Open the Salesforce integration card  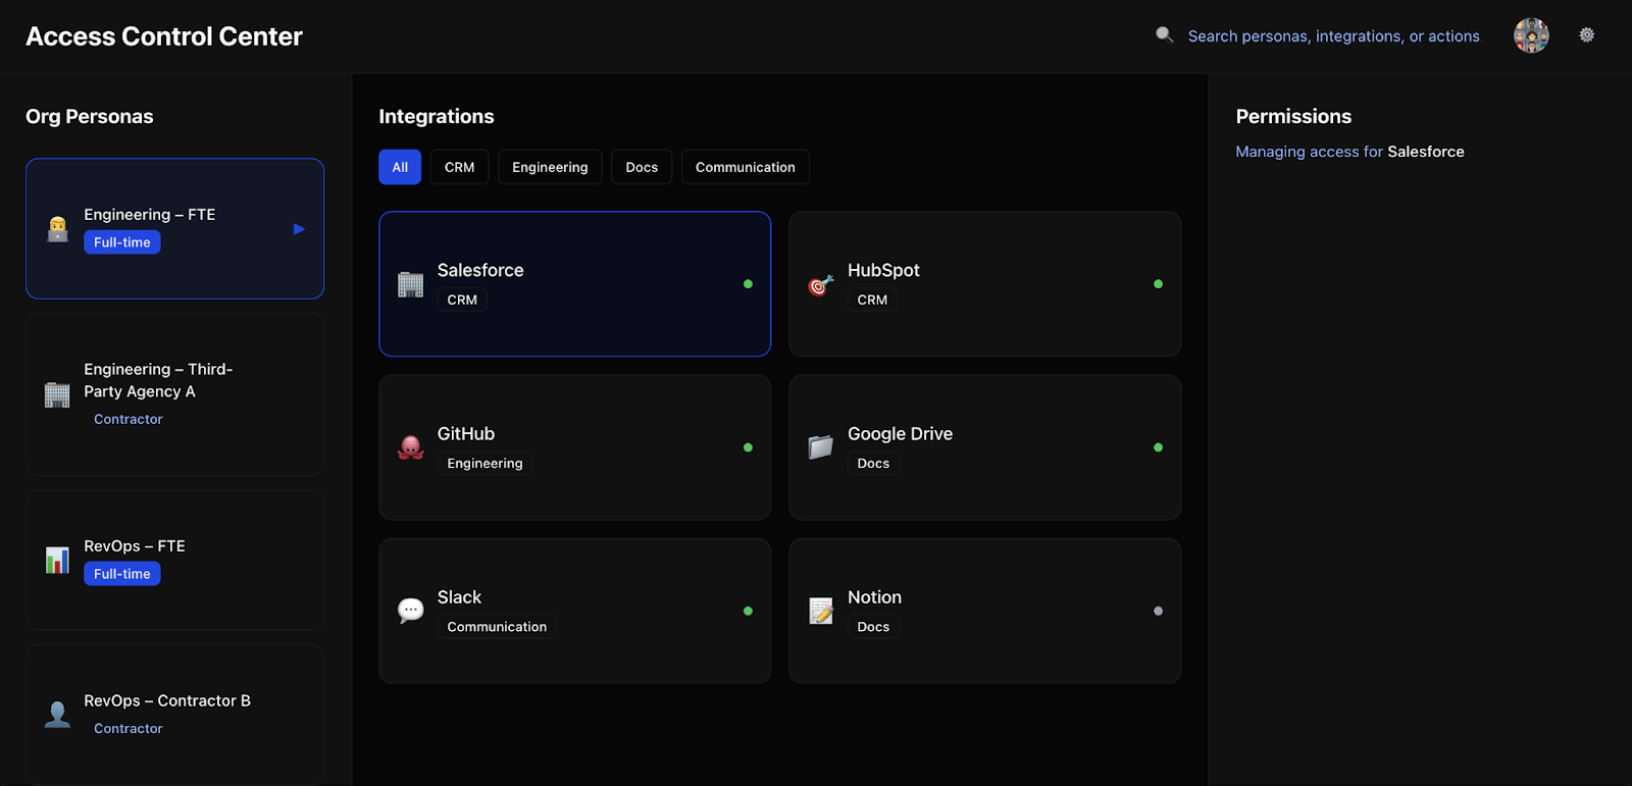575,284
